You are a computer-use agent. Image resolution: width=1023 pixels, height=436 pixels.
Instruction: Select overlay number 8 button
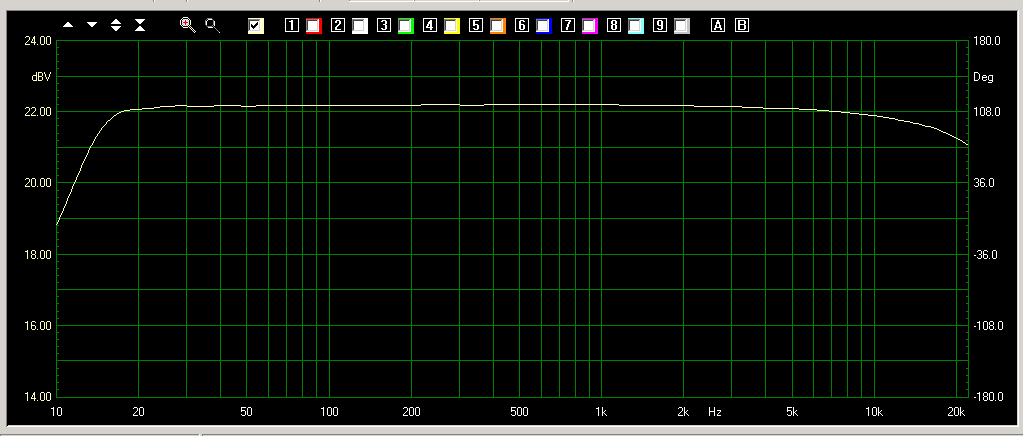[x=614, y=26]
